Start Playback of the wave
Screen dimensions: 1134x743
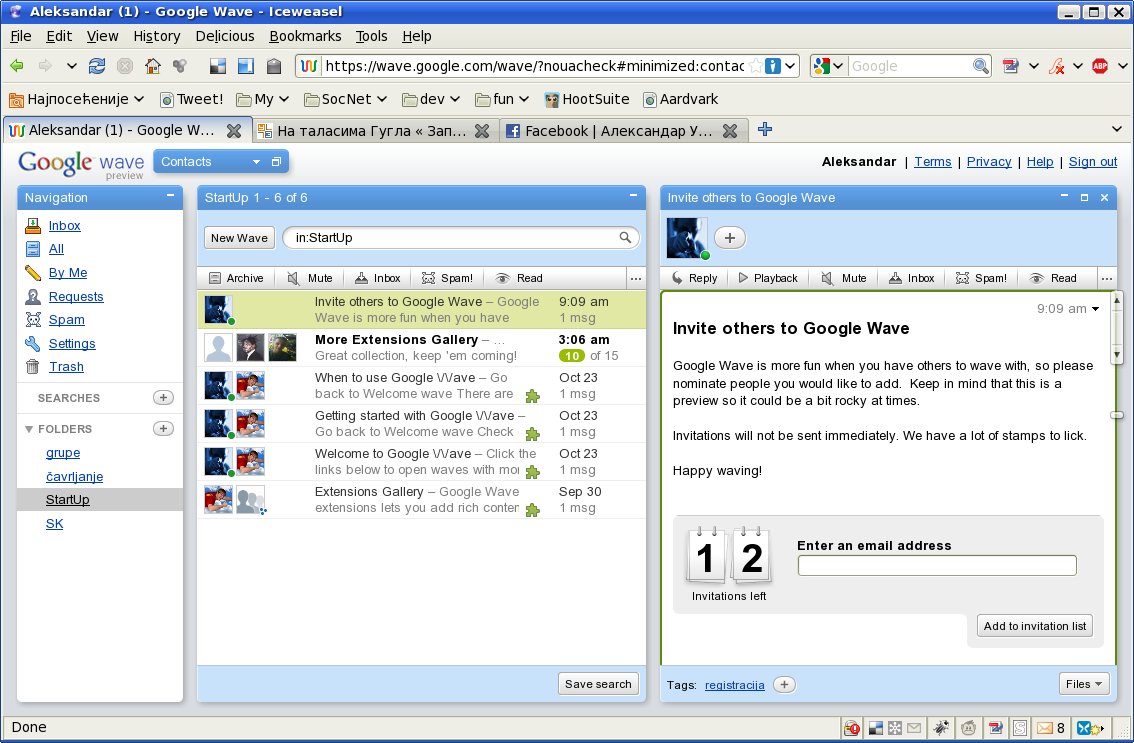pyautogui.click(x=768, y=278)
